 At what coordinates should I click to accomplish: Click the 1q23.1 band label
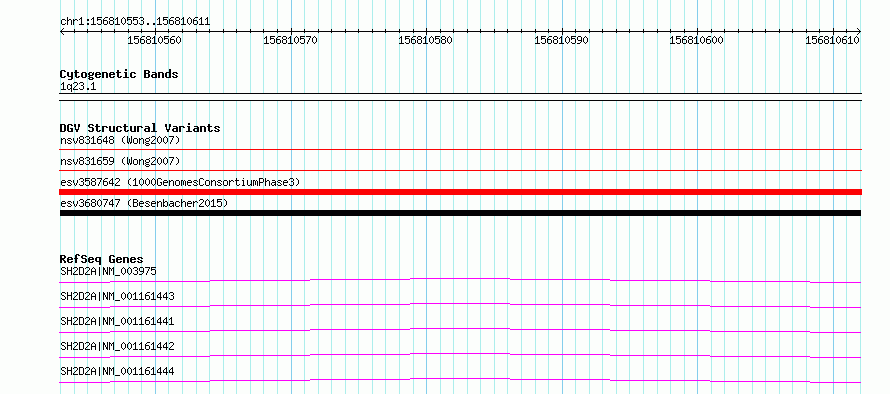pos(74,87)
